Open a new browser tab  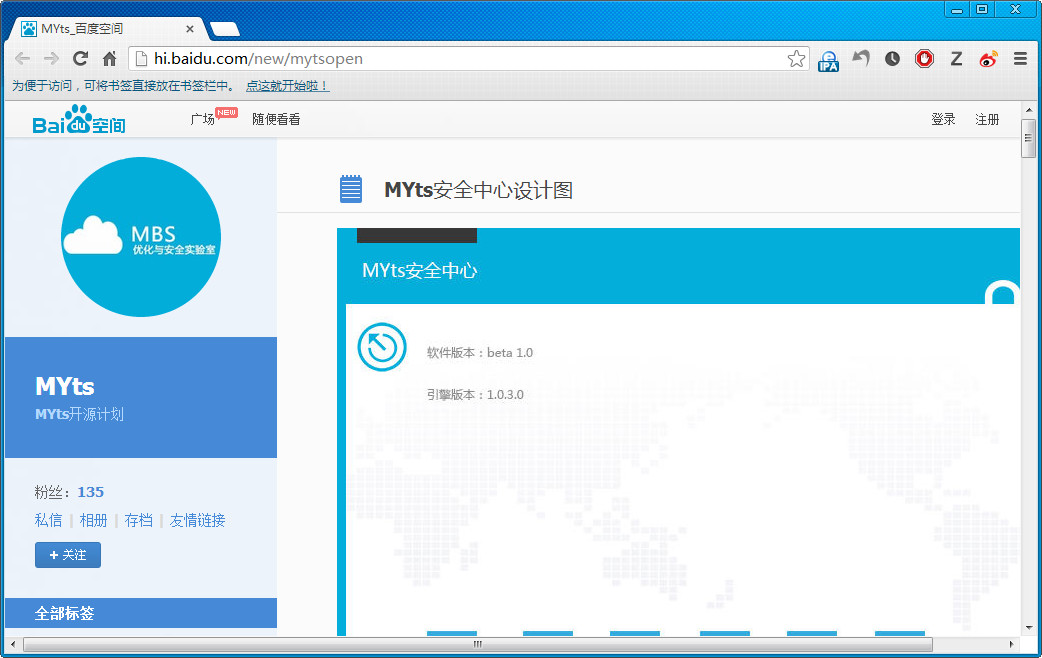click(x=225, y=29)
